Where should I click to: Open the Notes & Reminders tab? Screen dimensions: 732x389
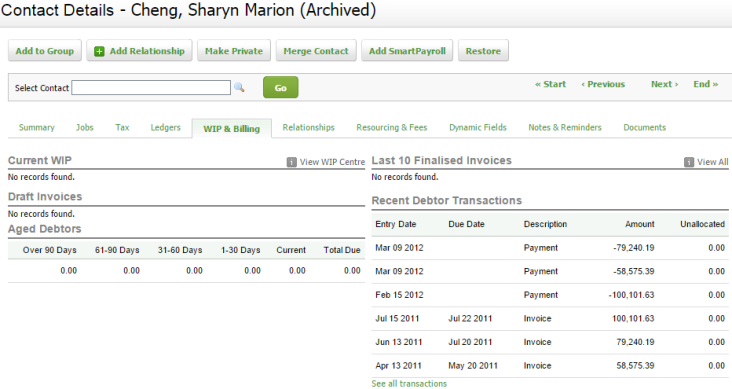tap(565, 127)
